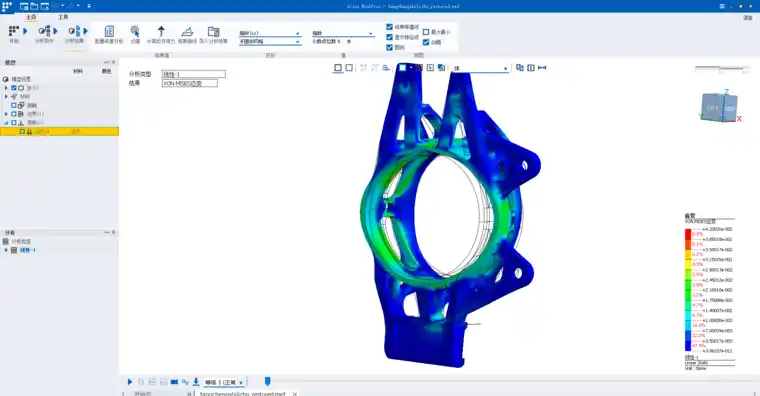Click the download arrow icon in animation bar

point(196,382)
